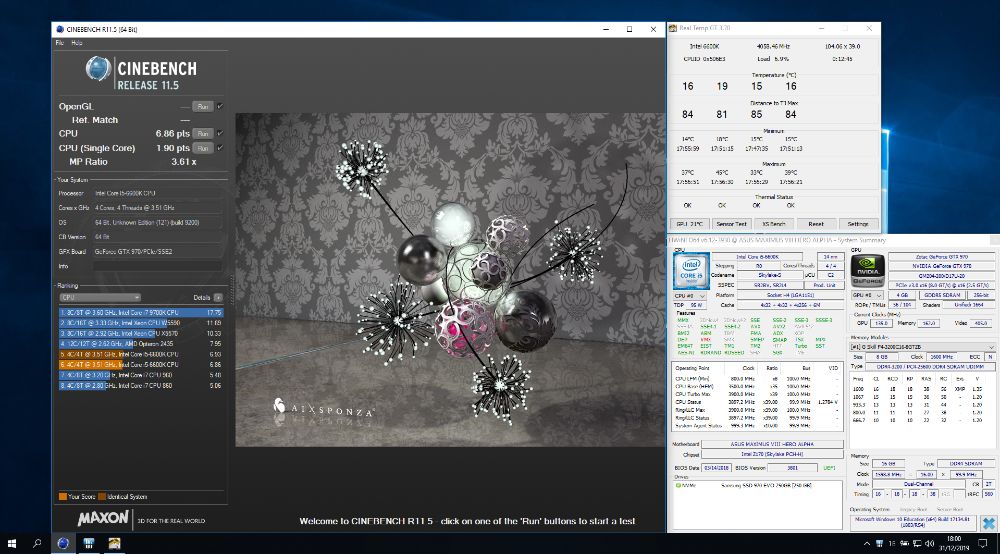Screen dimensions: 1000x554
Task: Select ranking row Intel Core i7 9700K CPU
Action: pyautogui.click(x=141, y=312)
